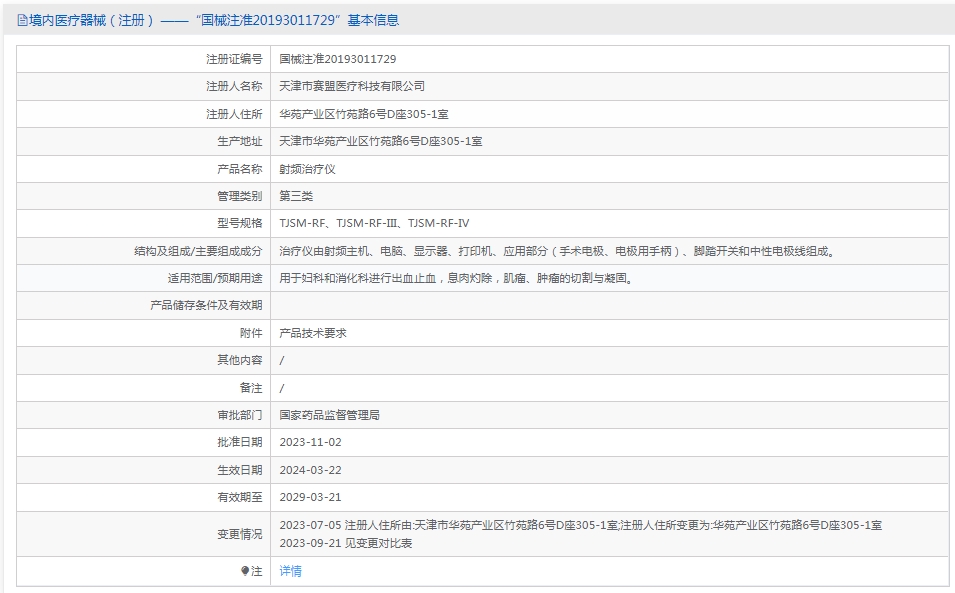Select the 华苑产业区竹苑路6号D座305-1室 registrant address value

coord(364,114)
